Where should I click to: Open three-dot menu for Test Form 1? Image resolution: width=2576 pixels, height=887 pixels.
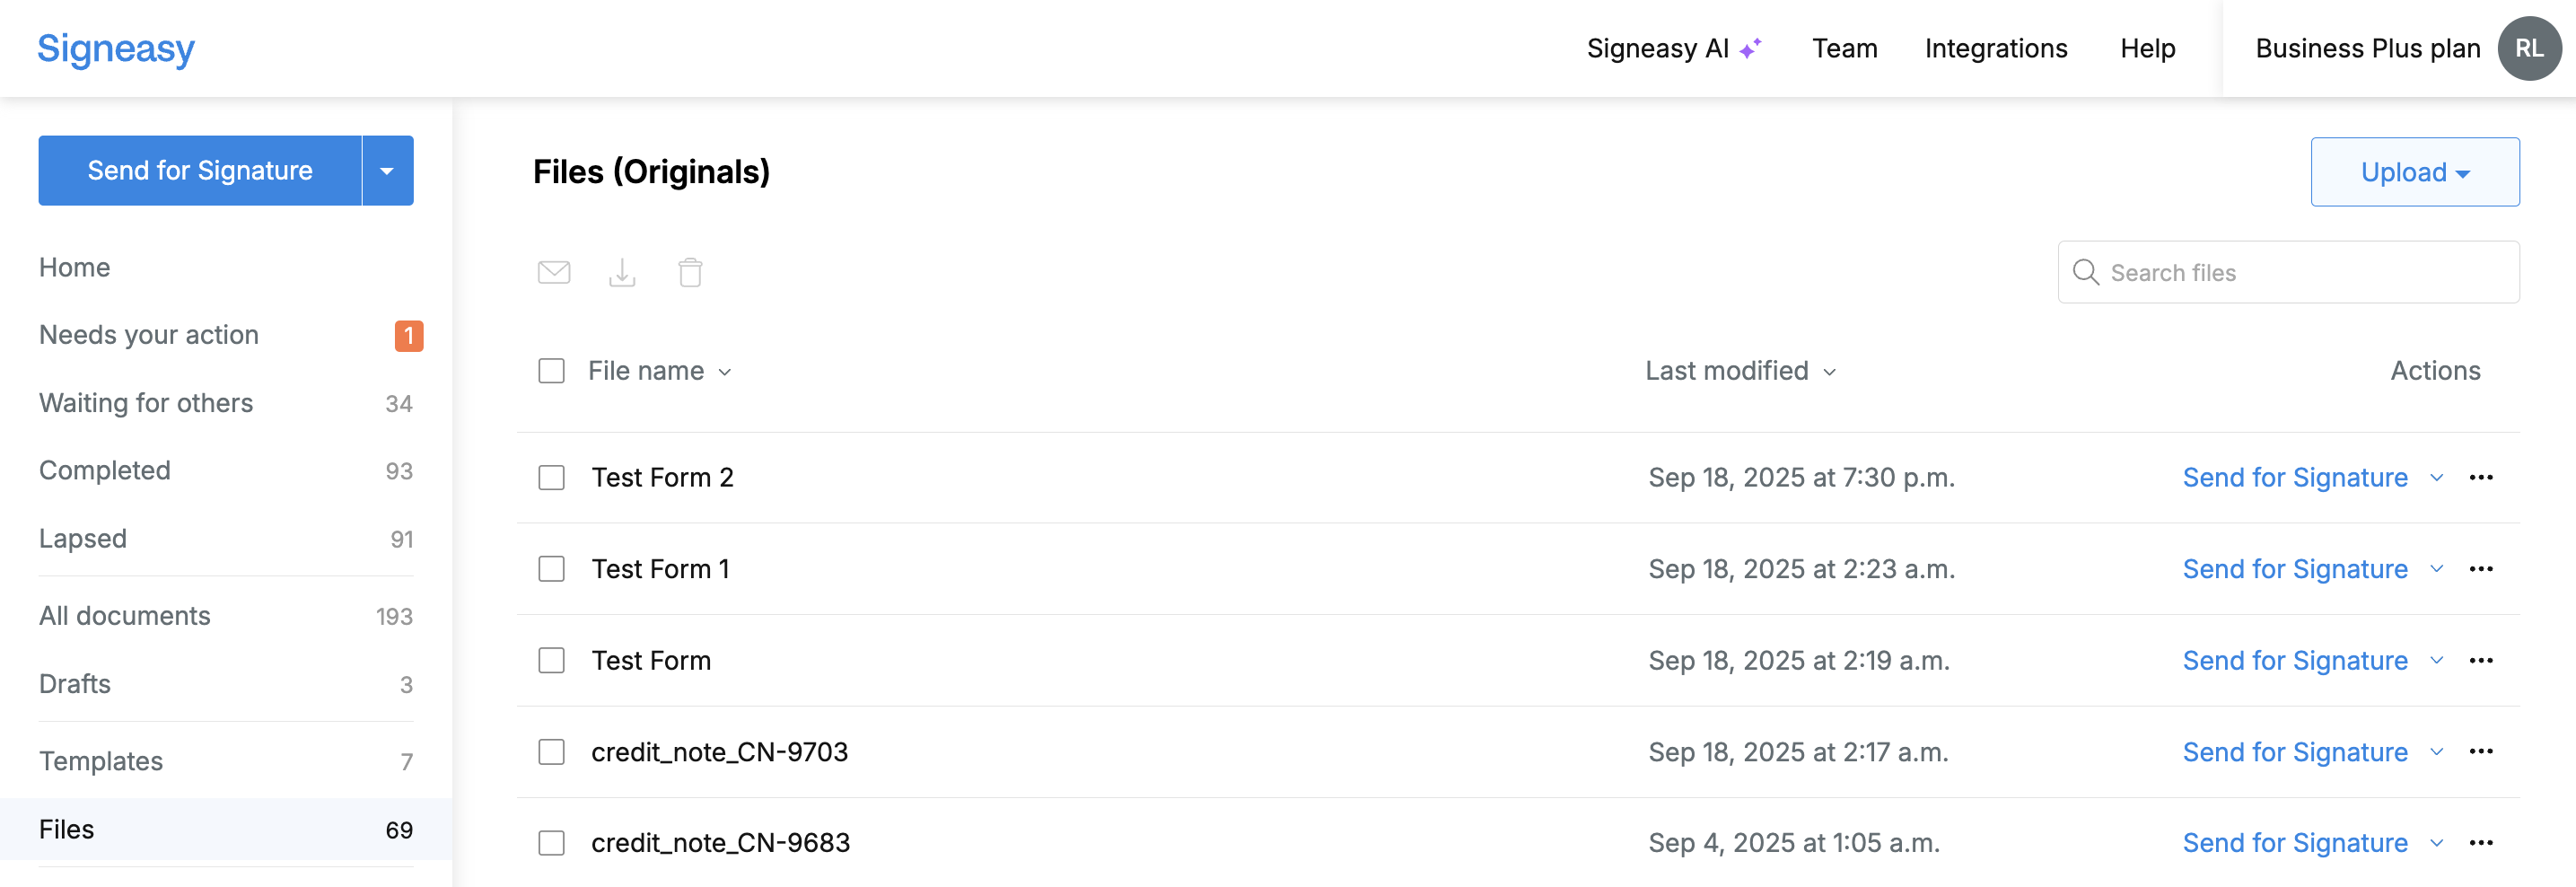2481,569
